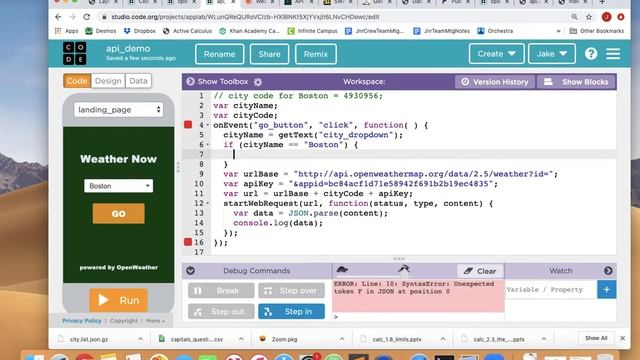Open the Create dropdown menu
640x360 pixels.
[x=496, y=53]
